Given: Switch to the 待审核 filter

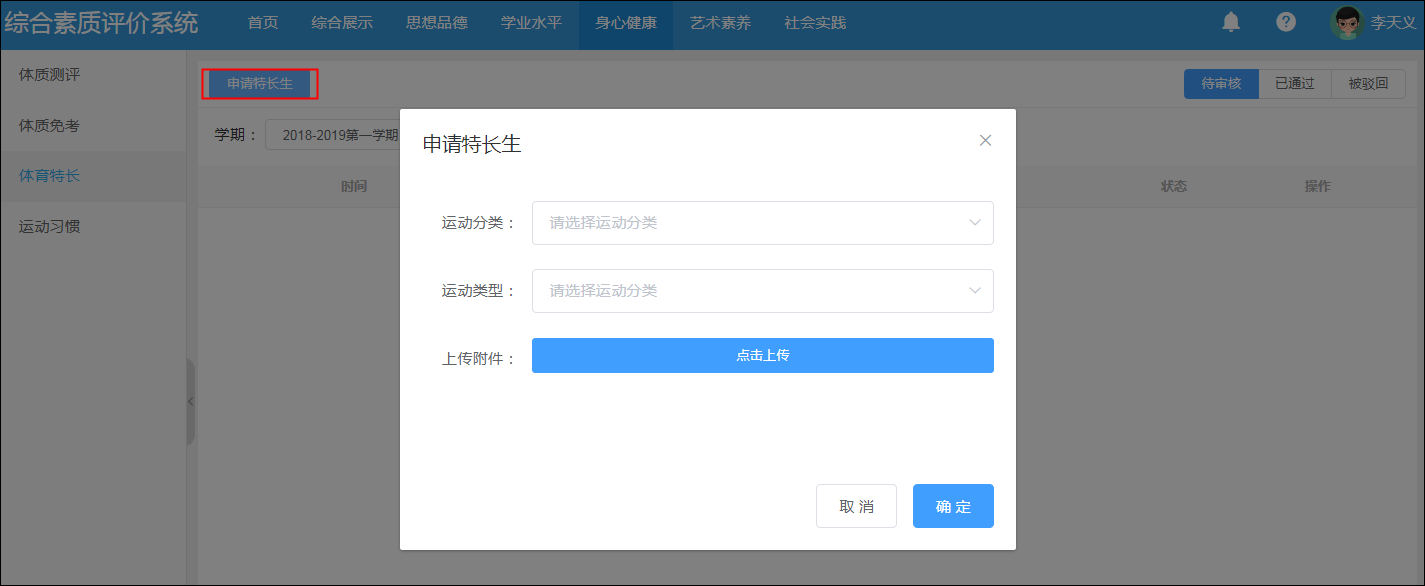Looking at the screenshot, I should click(1221, 84).
